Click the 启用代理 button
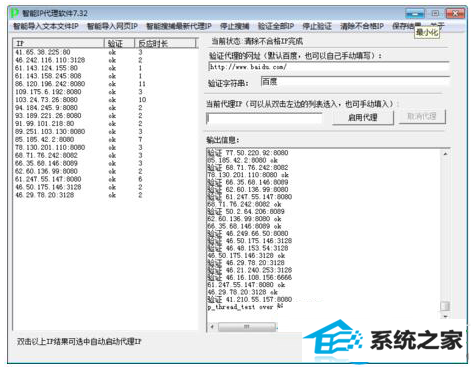471x367 pixels. pyautogui.click(x=363, y=117)
